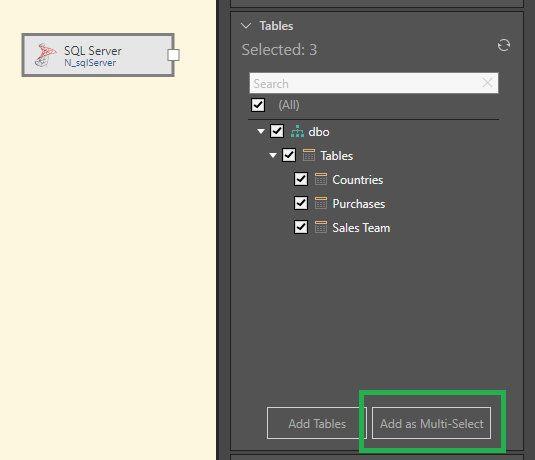Click the dbo schema icon
The width and height of the screenshot is (535, 460).
297,131
